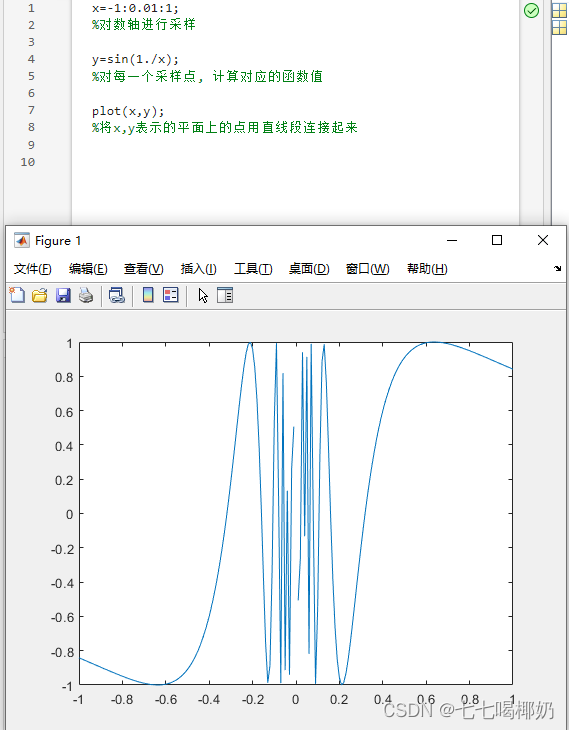Close the Figure 1 window
This screenshot has width=569, height=730.
[542, 240]
